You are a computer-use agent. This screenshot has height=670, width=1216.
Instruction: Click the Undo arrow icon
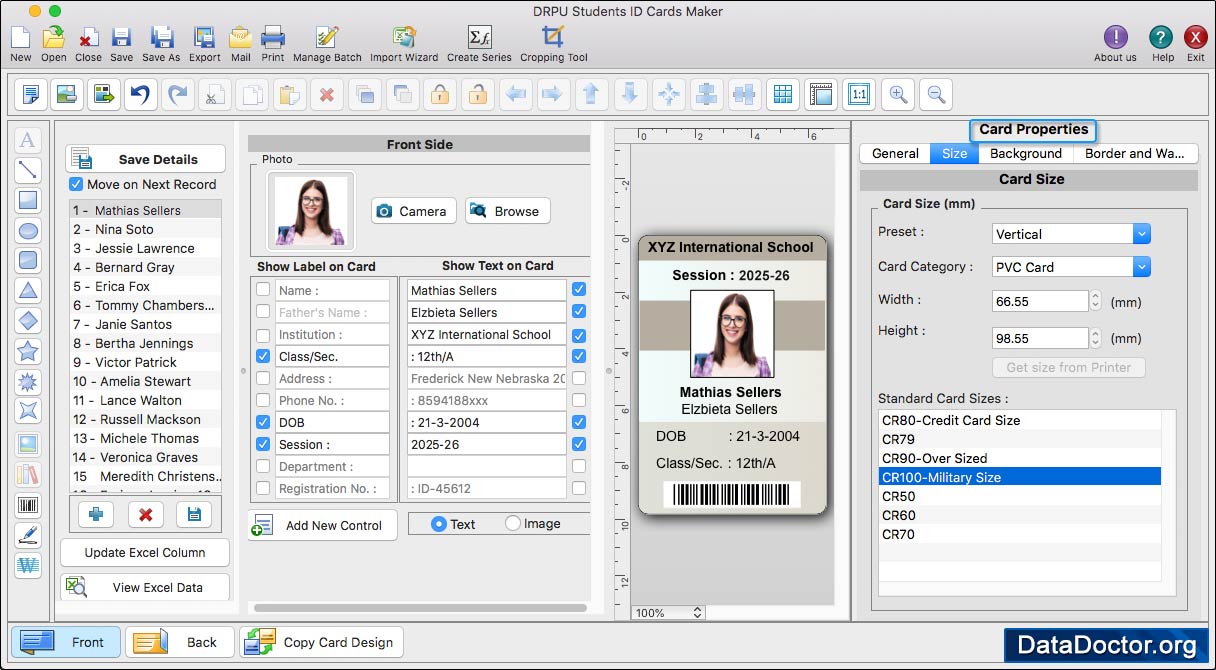(139, 95)
